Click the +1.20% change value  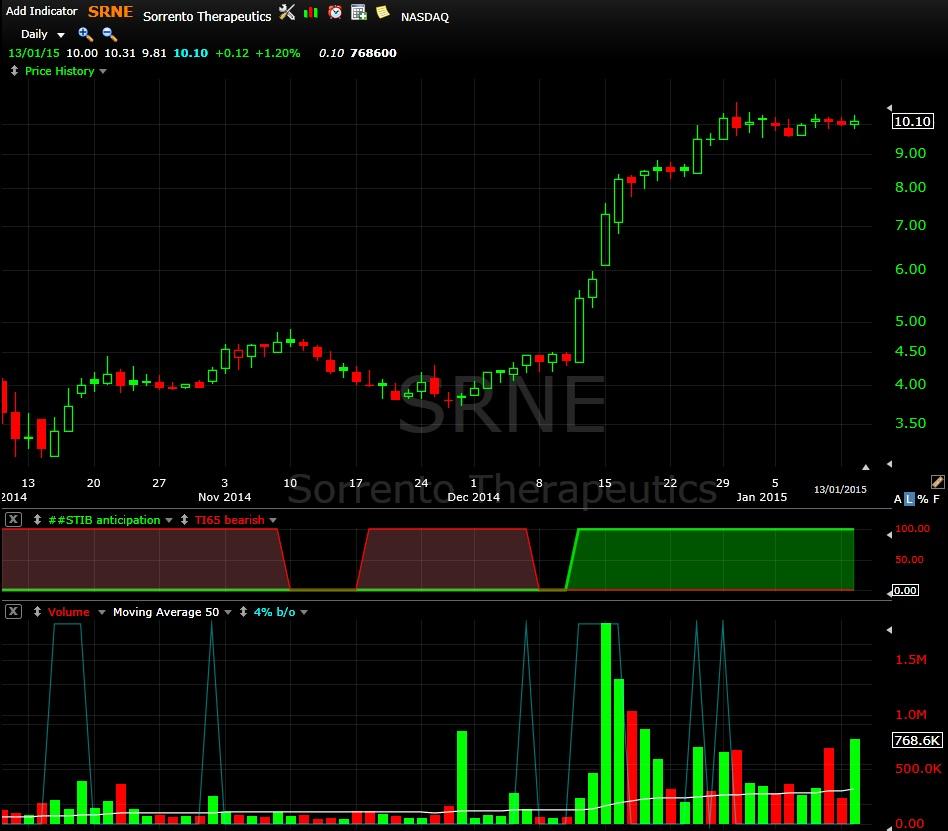pos(278,53)
